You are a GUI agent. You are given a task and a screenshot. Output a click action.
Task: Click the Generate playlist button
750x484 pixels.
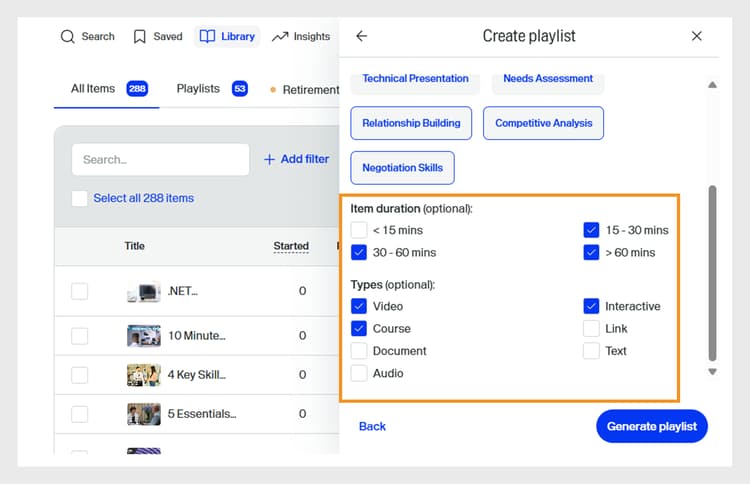[x=652, y=426]
